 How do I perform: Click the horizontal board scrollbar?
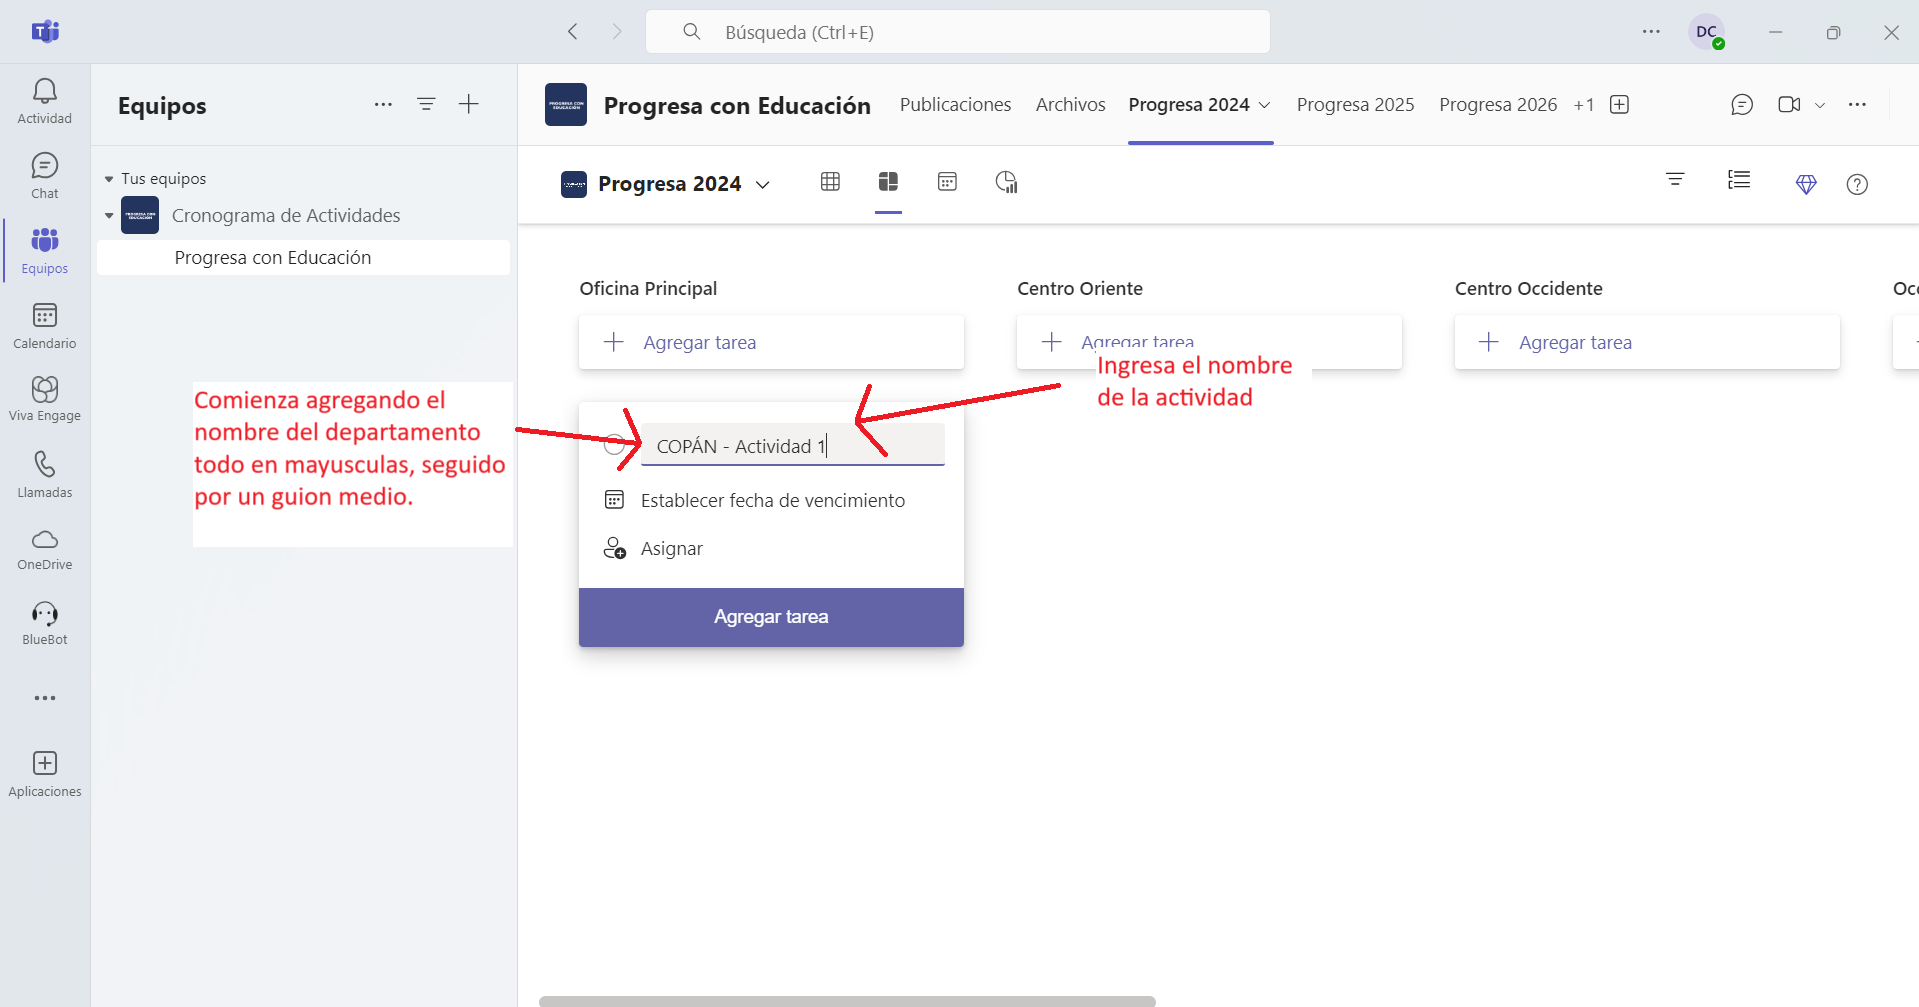[x=847, y=1001]
